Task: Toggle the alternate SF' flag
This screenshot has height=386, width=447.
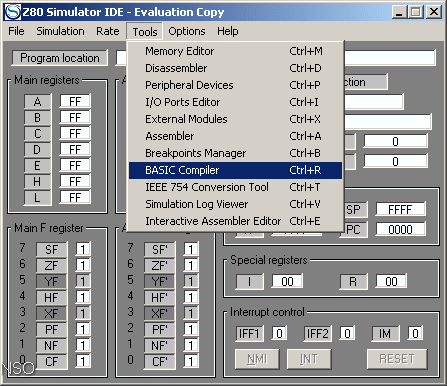Action: point(159,250)
